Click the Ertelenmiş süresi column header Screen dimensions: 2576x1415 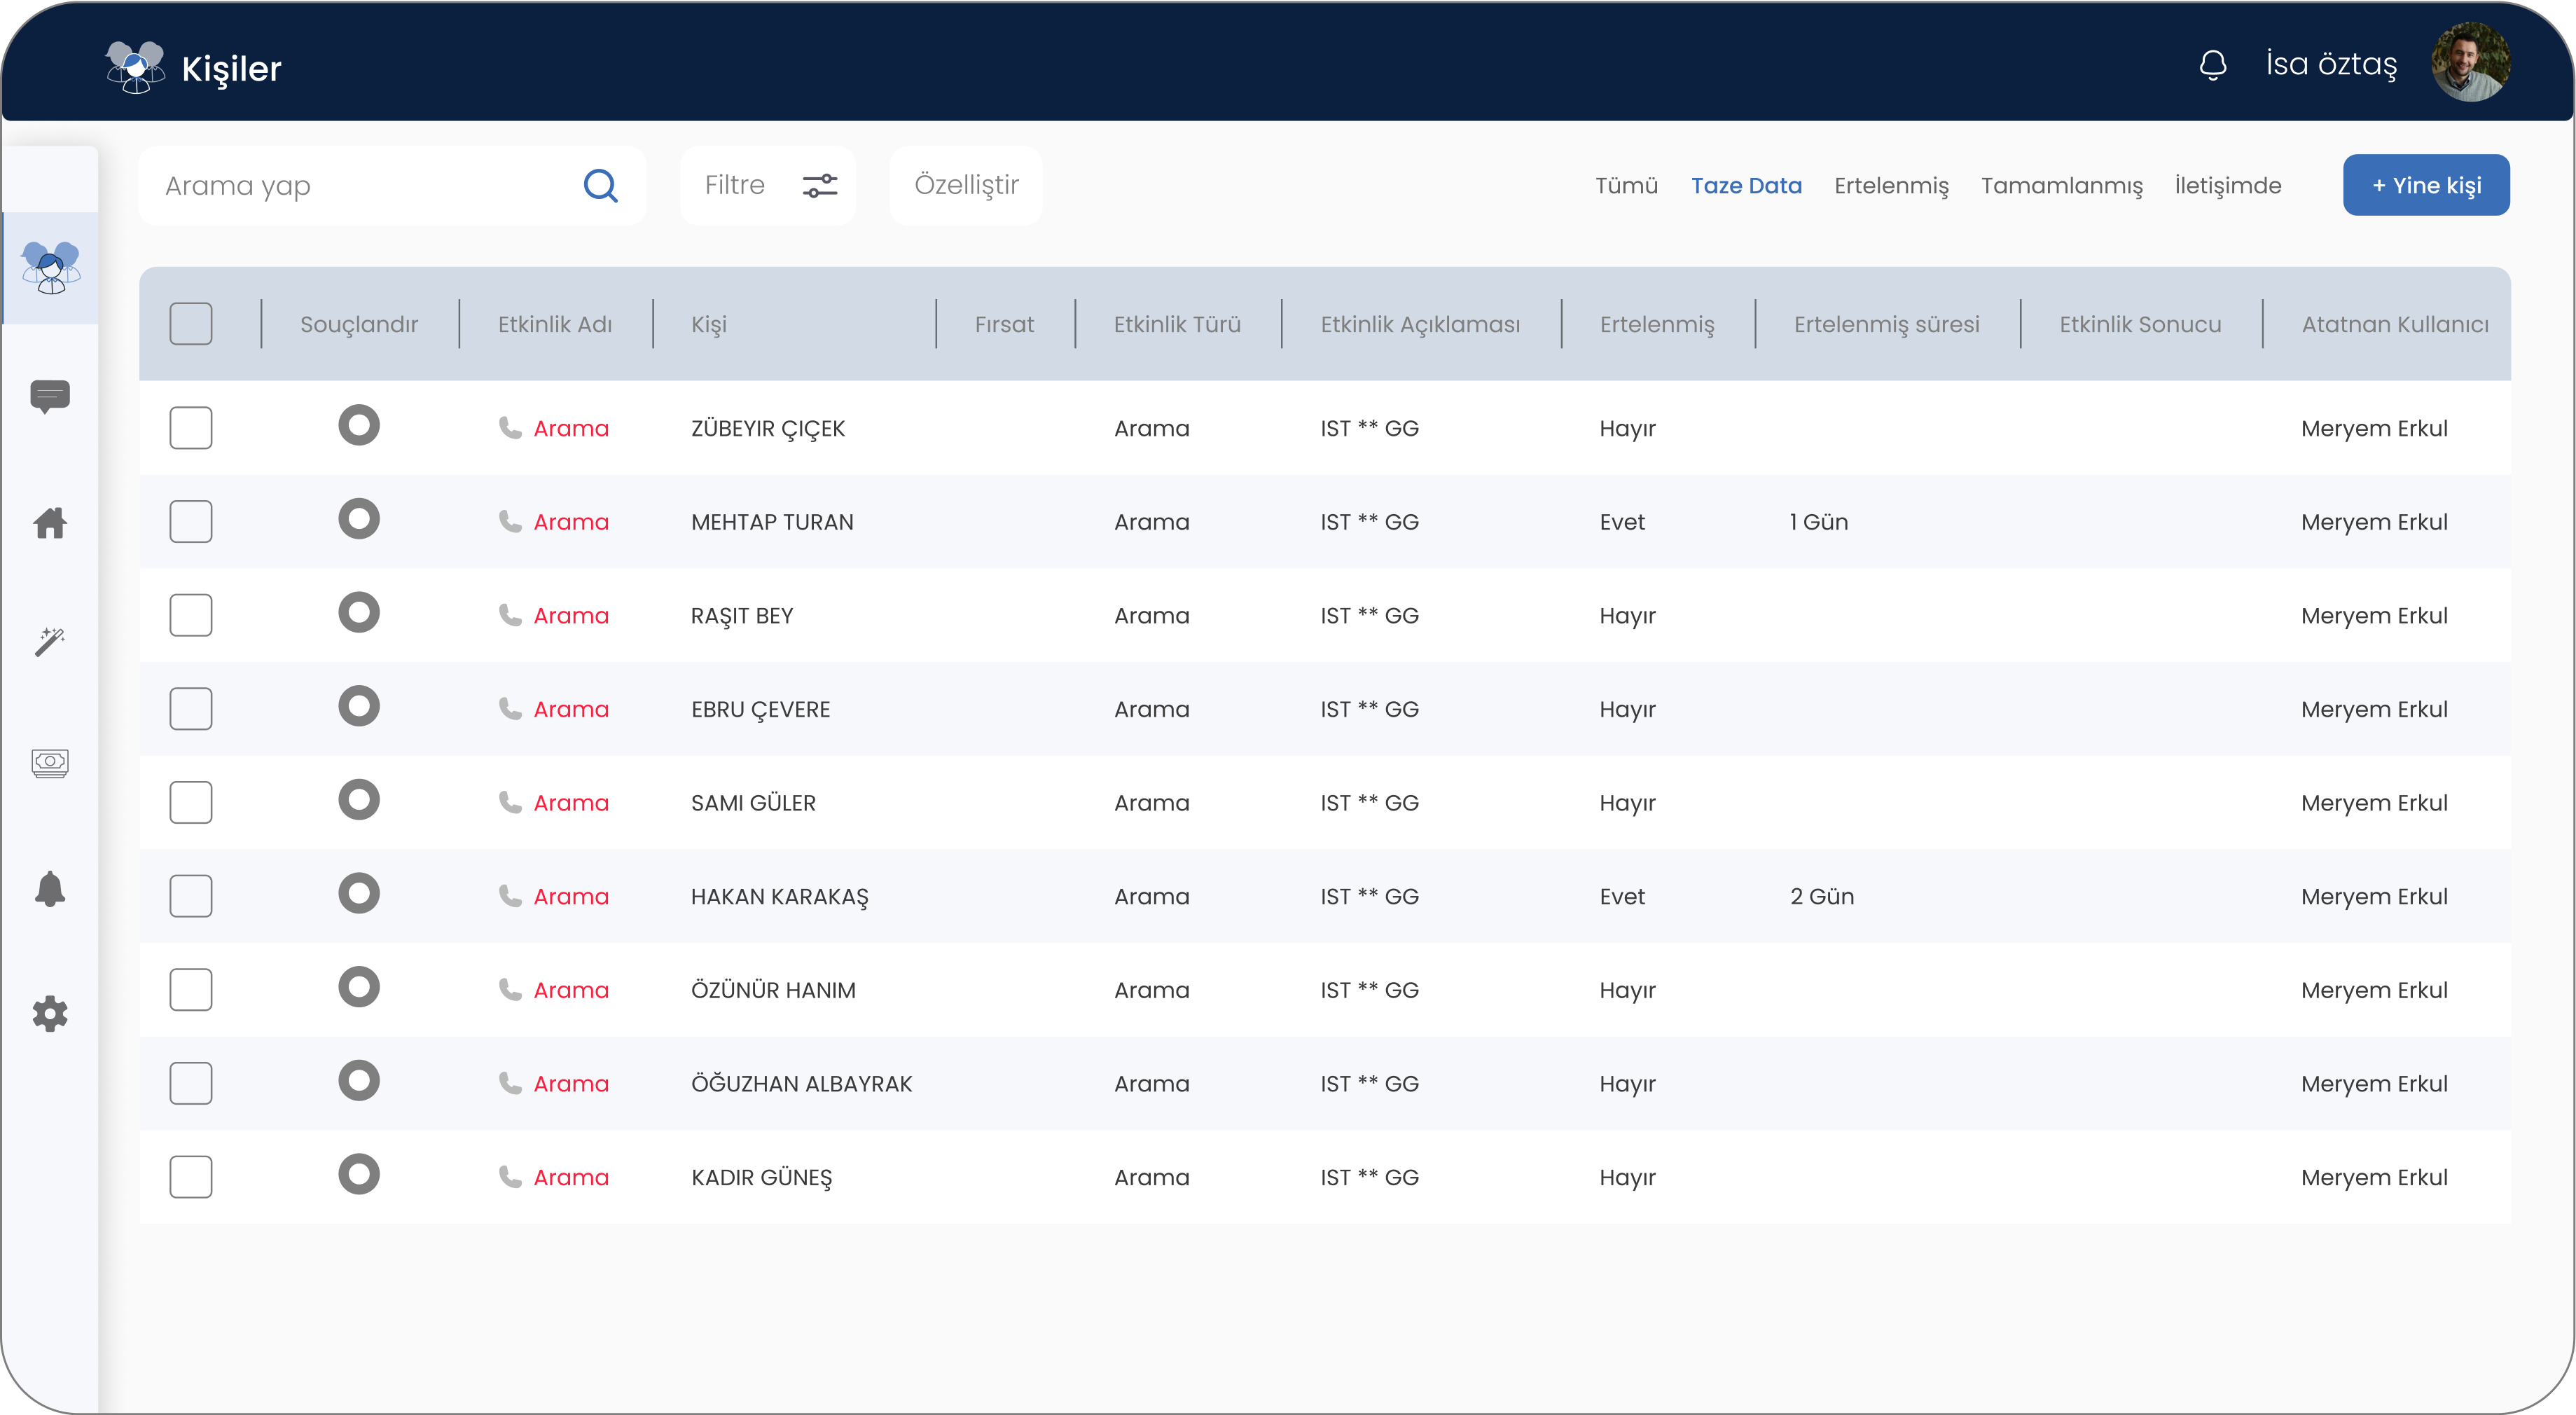point(1886,325)
